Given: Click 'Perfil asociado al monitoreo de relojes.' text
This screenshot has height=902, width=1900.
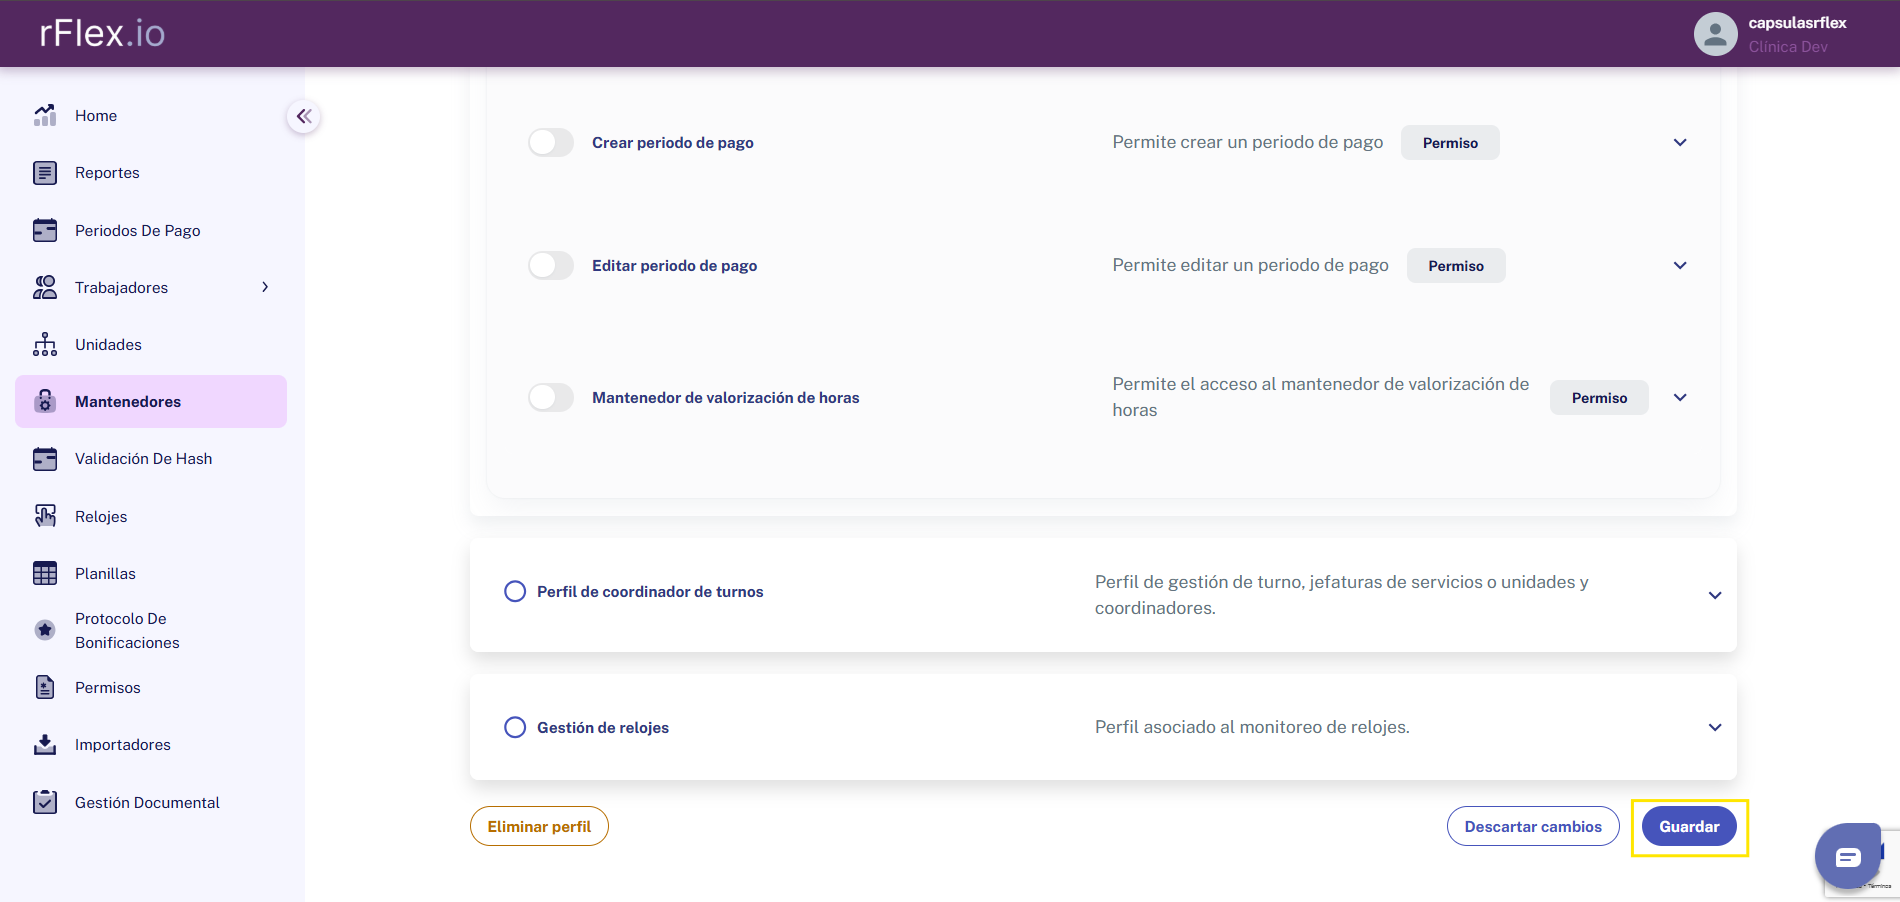Looking at the screenshot, I should click(1252, 727).
